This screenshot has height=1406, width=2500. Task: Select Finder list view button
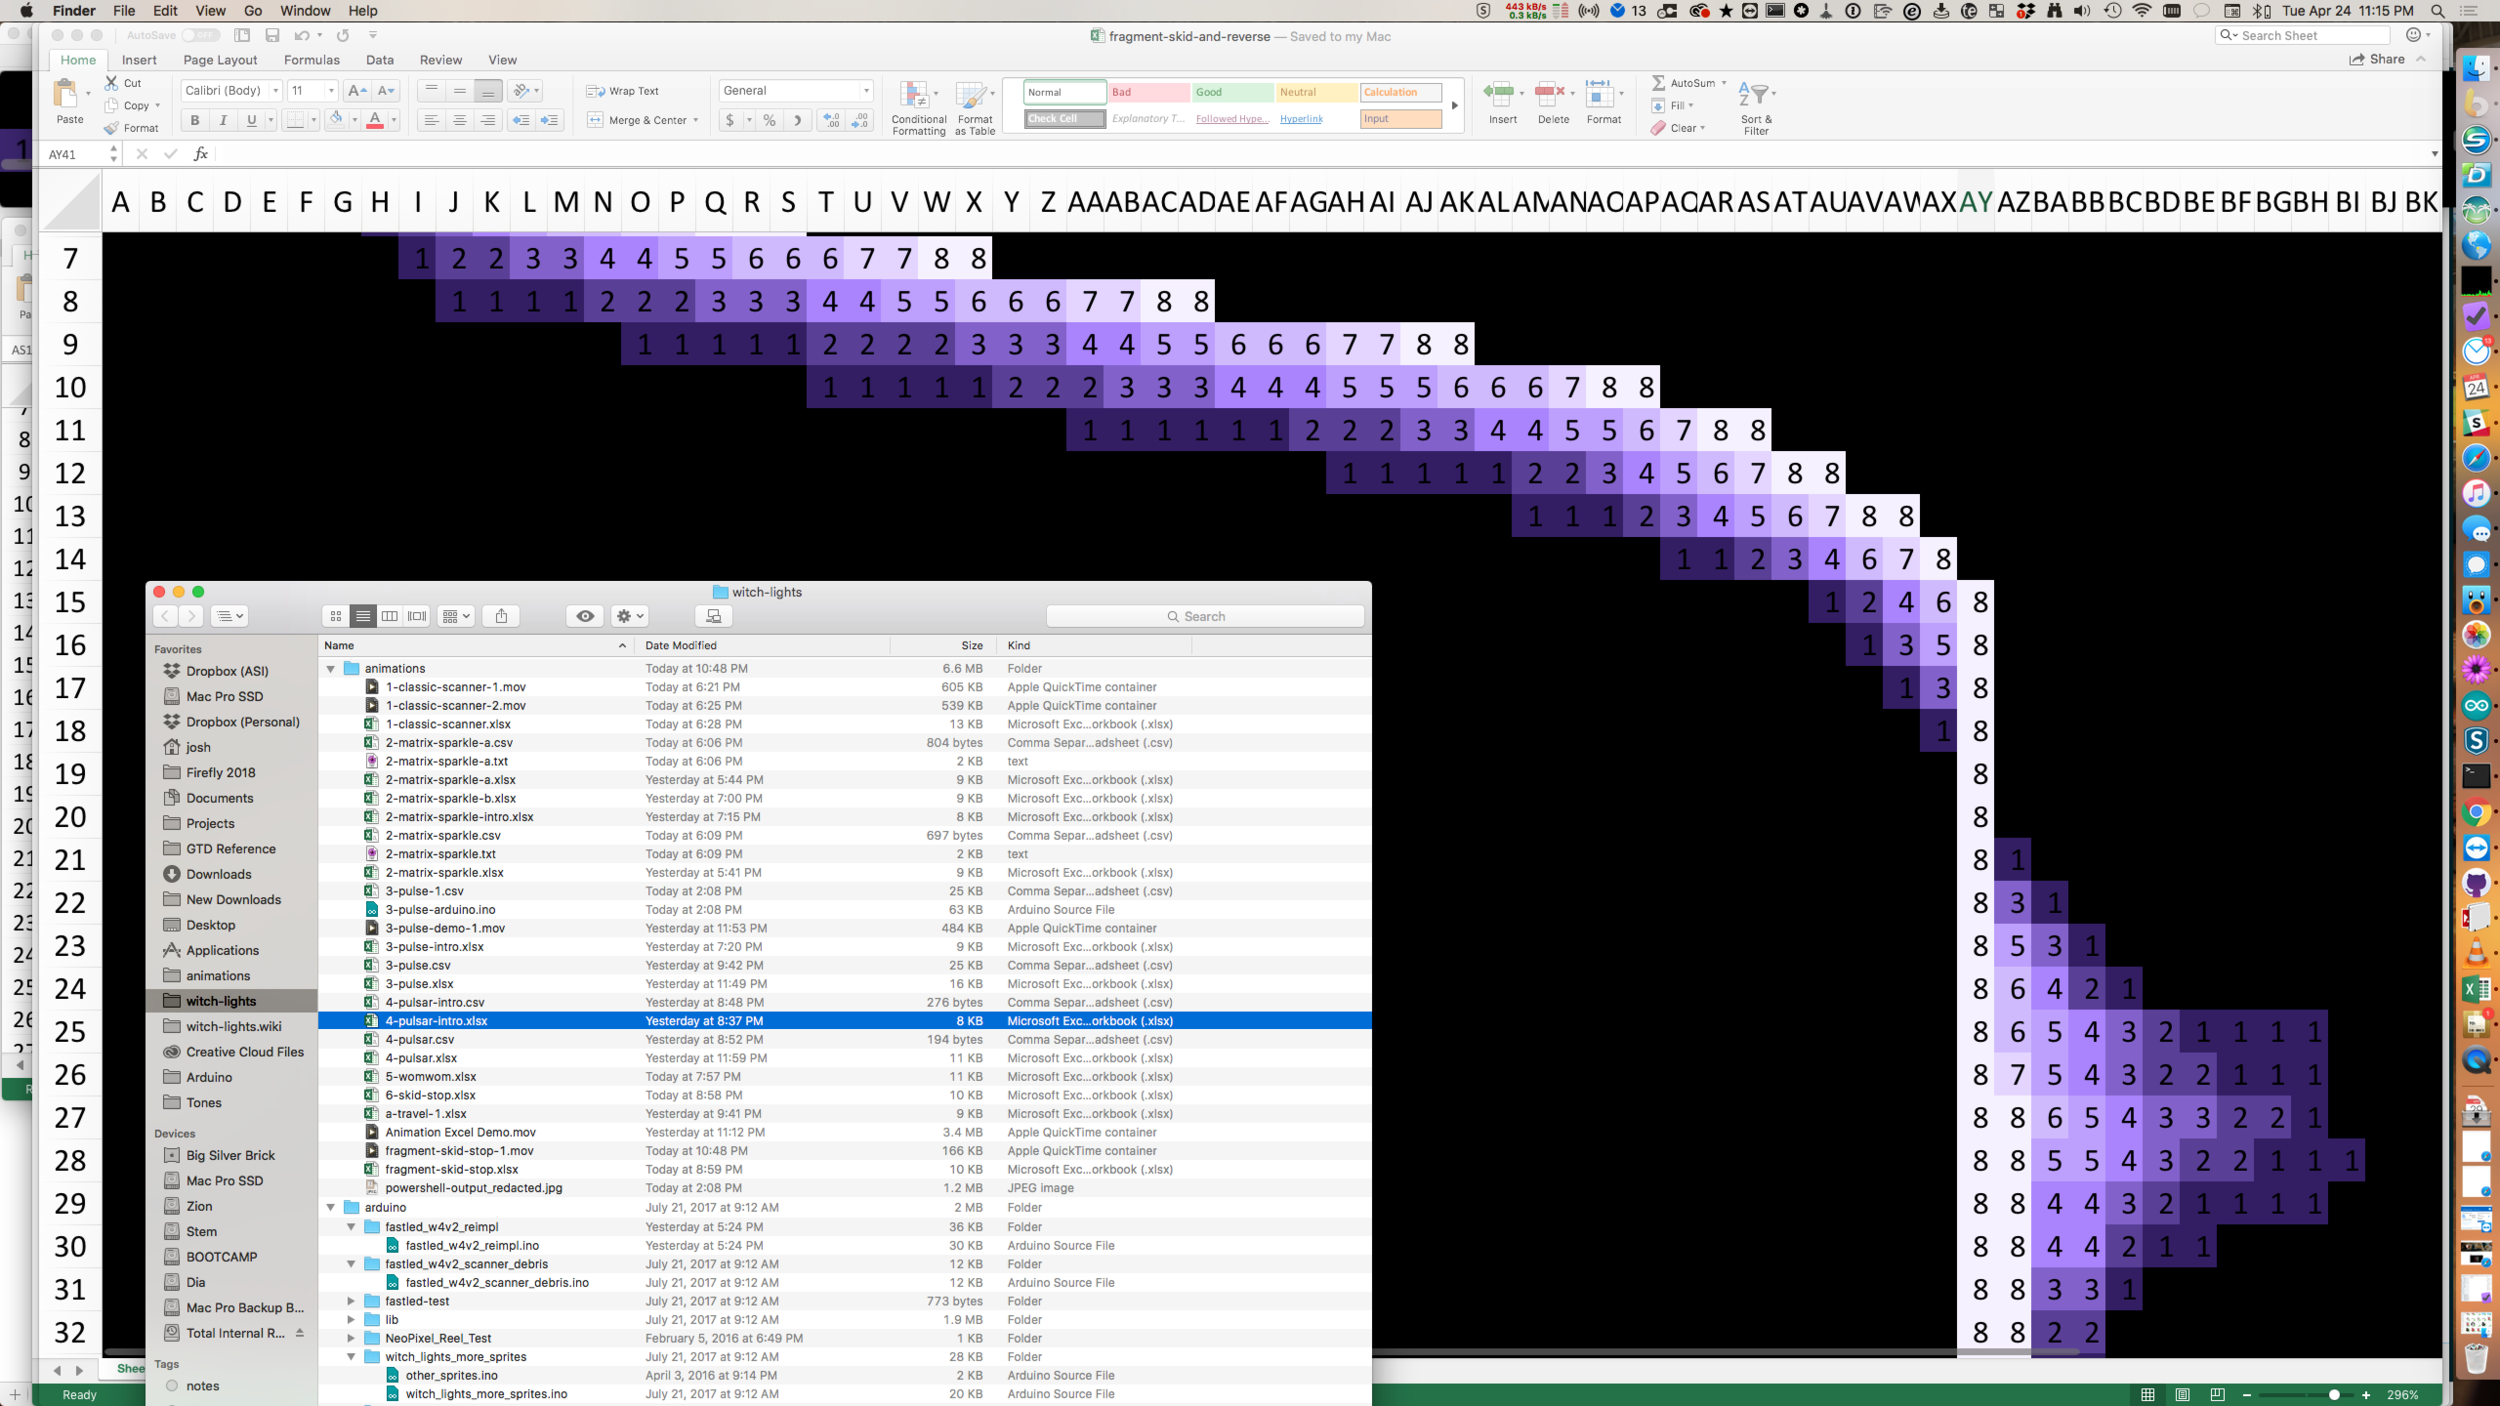(363, 616)
